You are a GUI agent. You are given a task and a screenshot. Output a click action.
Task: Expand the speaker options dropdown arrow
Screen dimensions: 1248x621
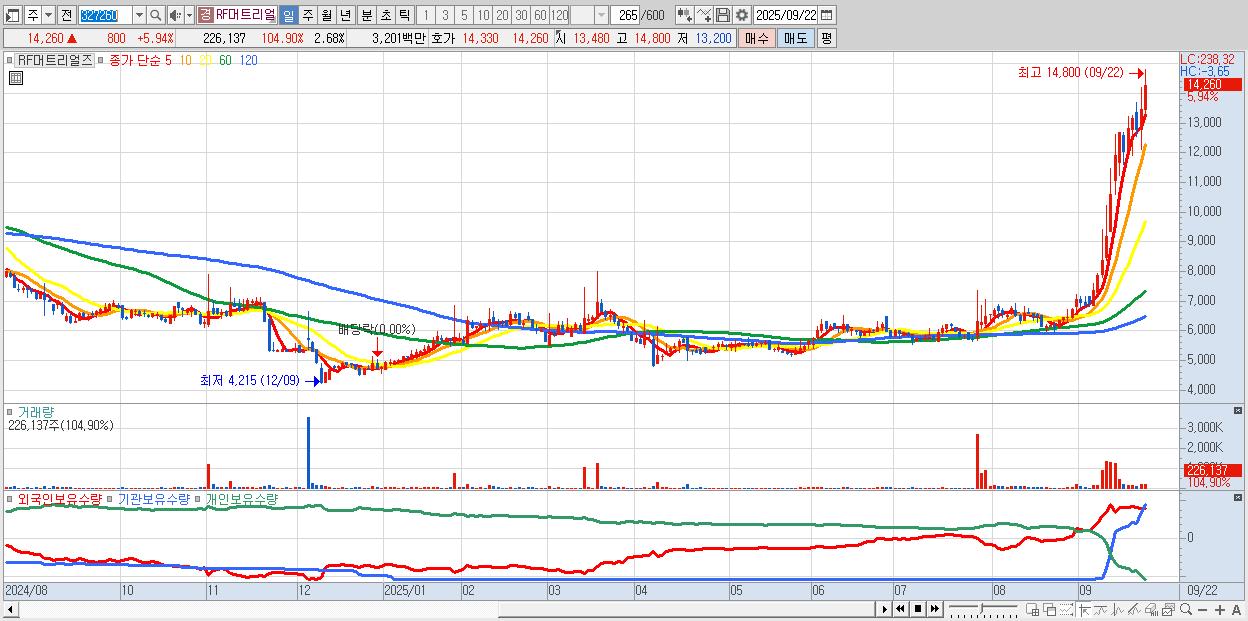(189, 15)
